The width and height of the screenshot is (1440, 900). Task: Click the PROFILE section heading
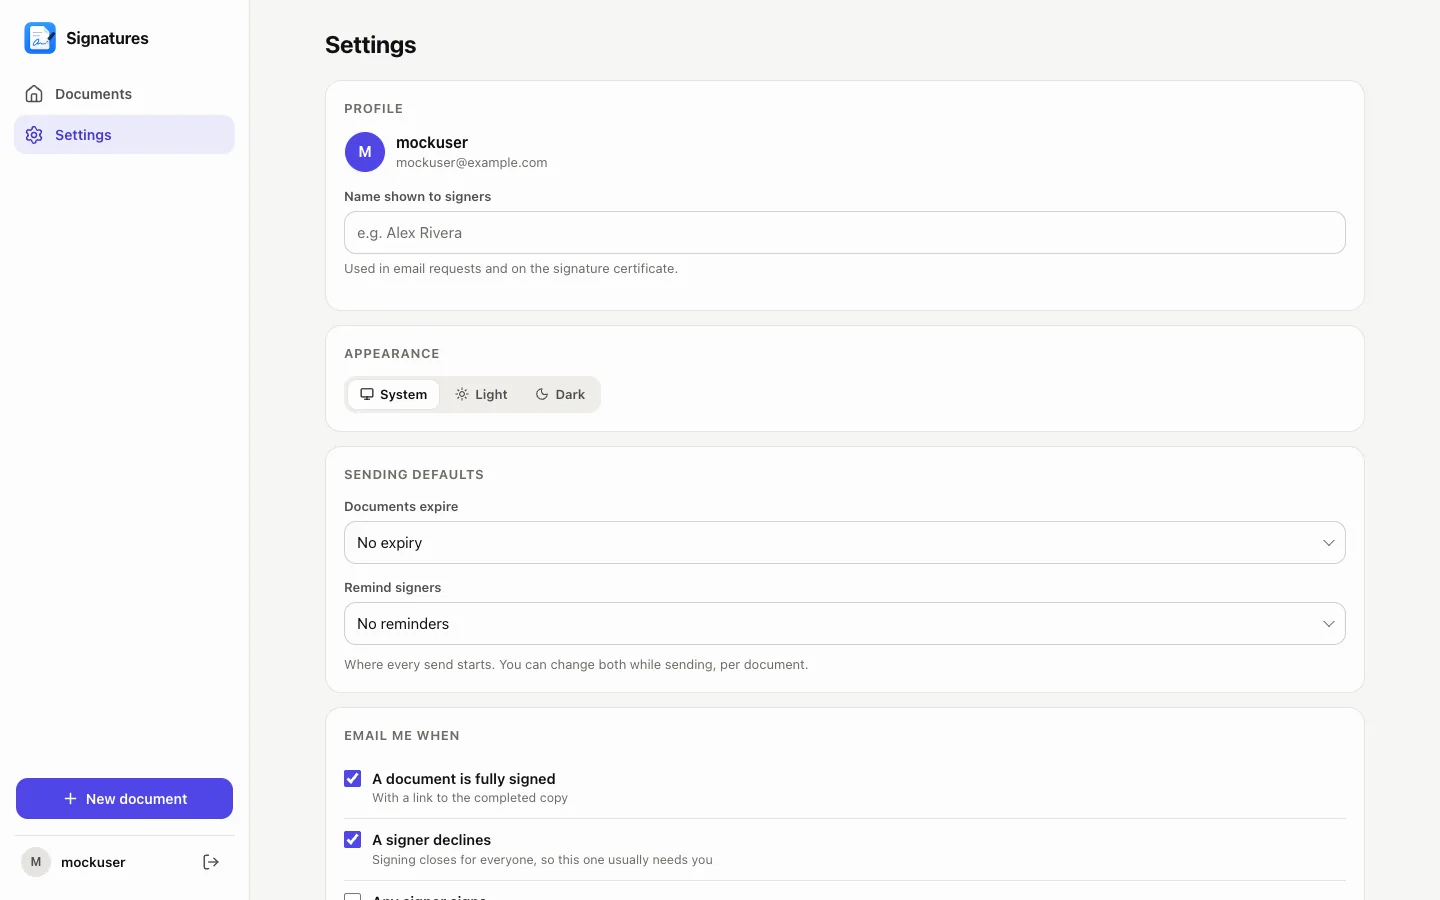(x=374, y=109)
